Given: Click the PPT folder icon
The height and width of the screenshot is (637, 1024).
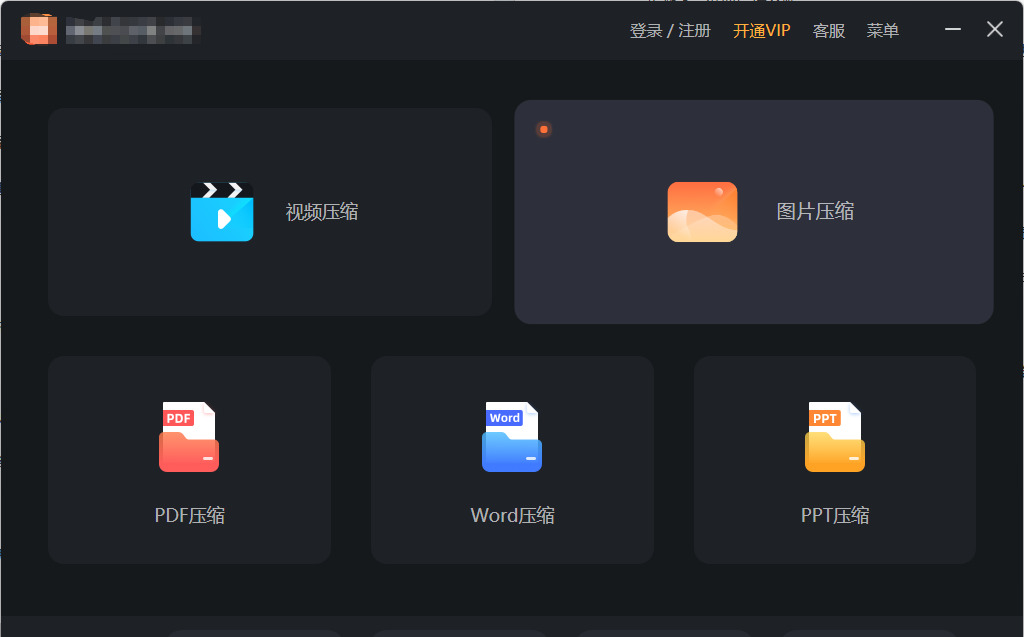Looking at the screenshot, I should (835, 436).
